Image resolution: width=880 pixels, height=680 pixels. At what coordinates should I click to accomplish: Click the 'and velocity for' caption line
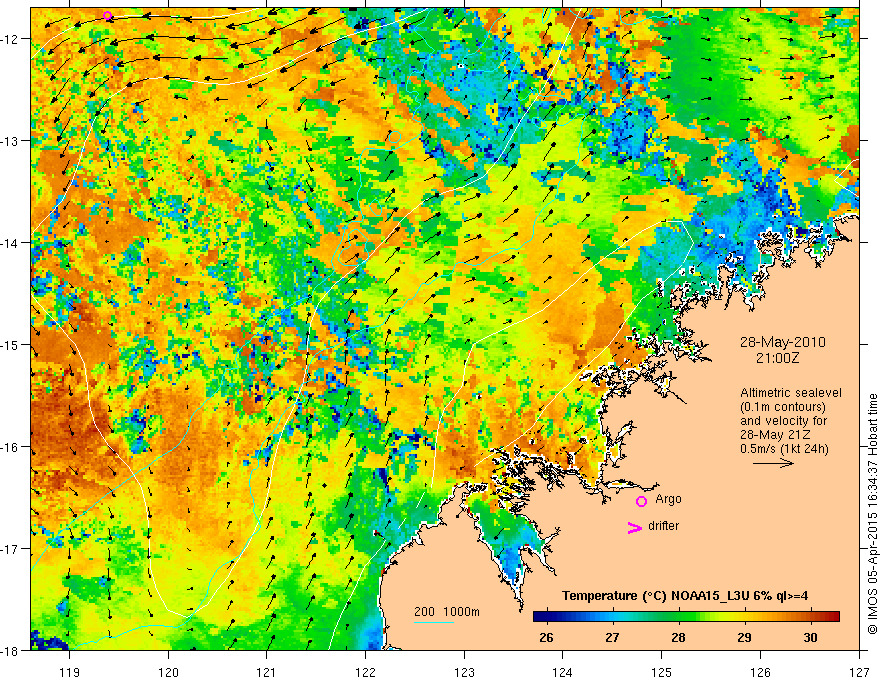pos(783,421)
